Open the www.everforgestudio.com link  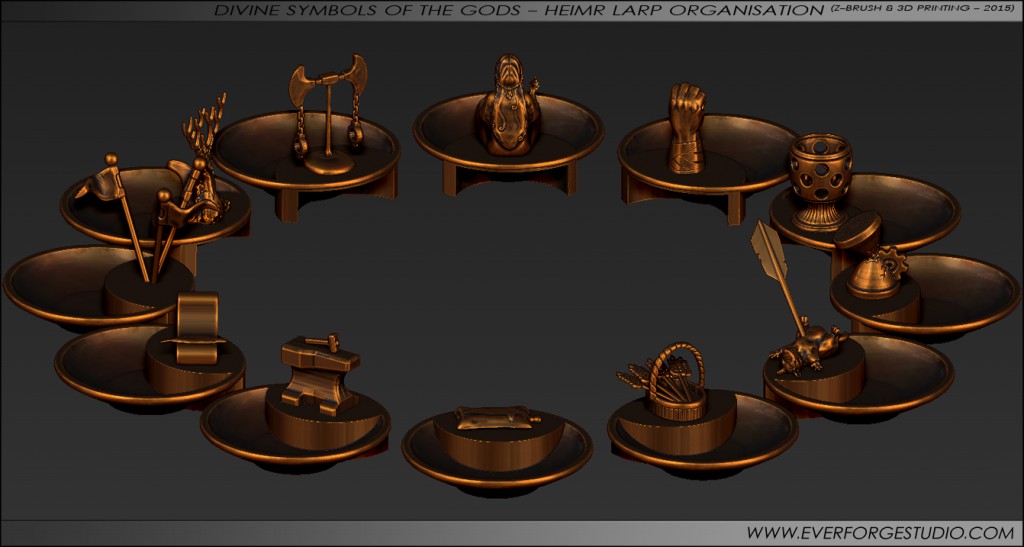pyautogui.click(x=880, y=533)
